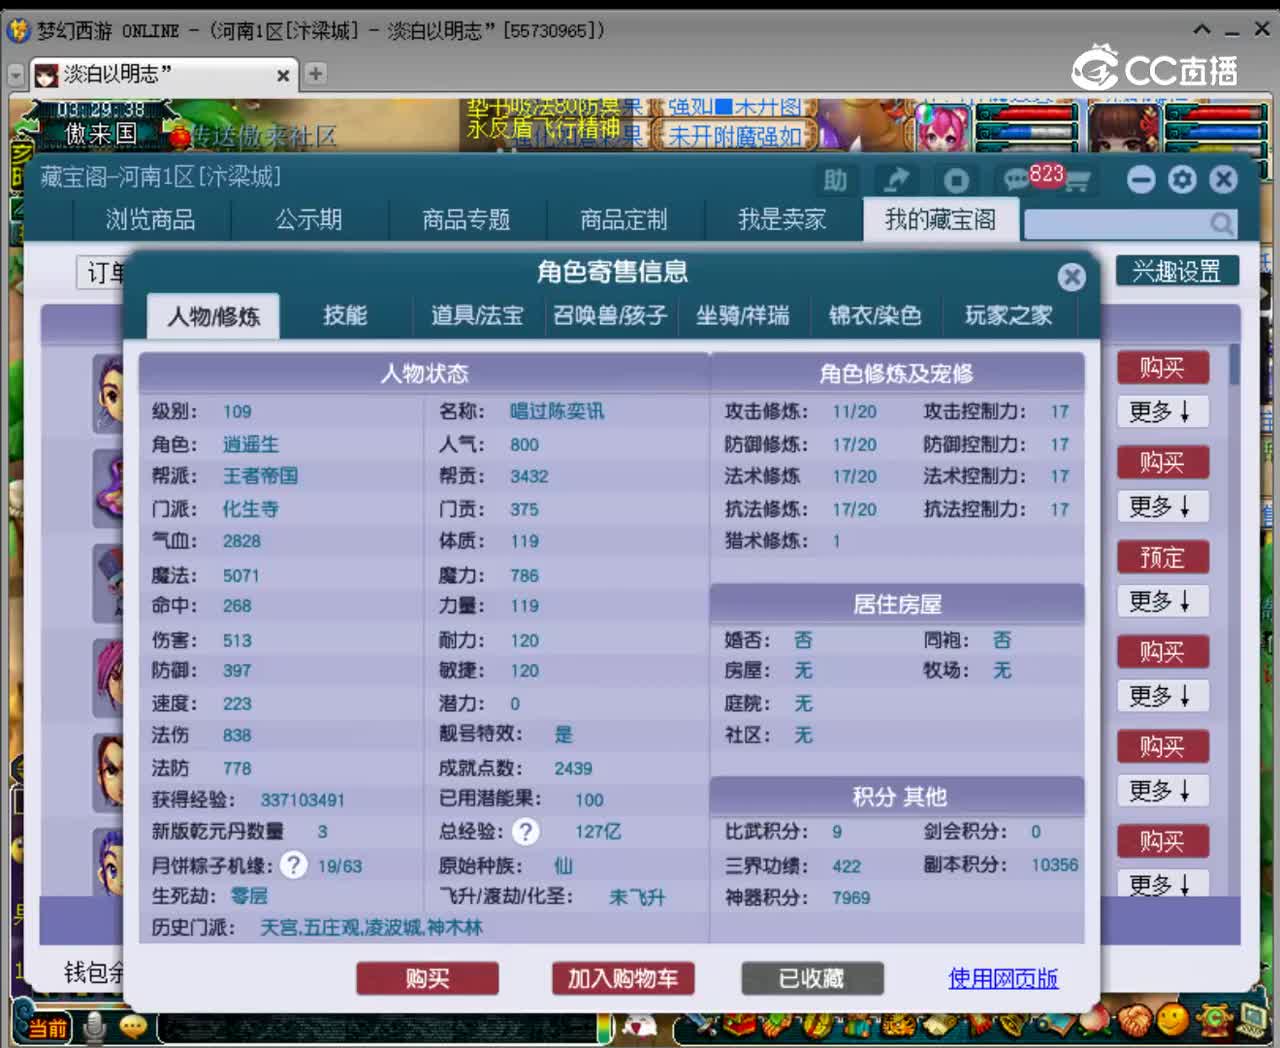Close the 角色寄售信息 dialog
The image size is (1280, 1048).
tap(1071, 276)
